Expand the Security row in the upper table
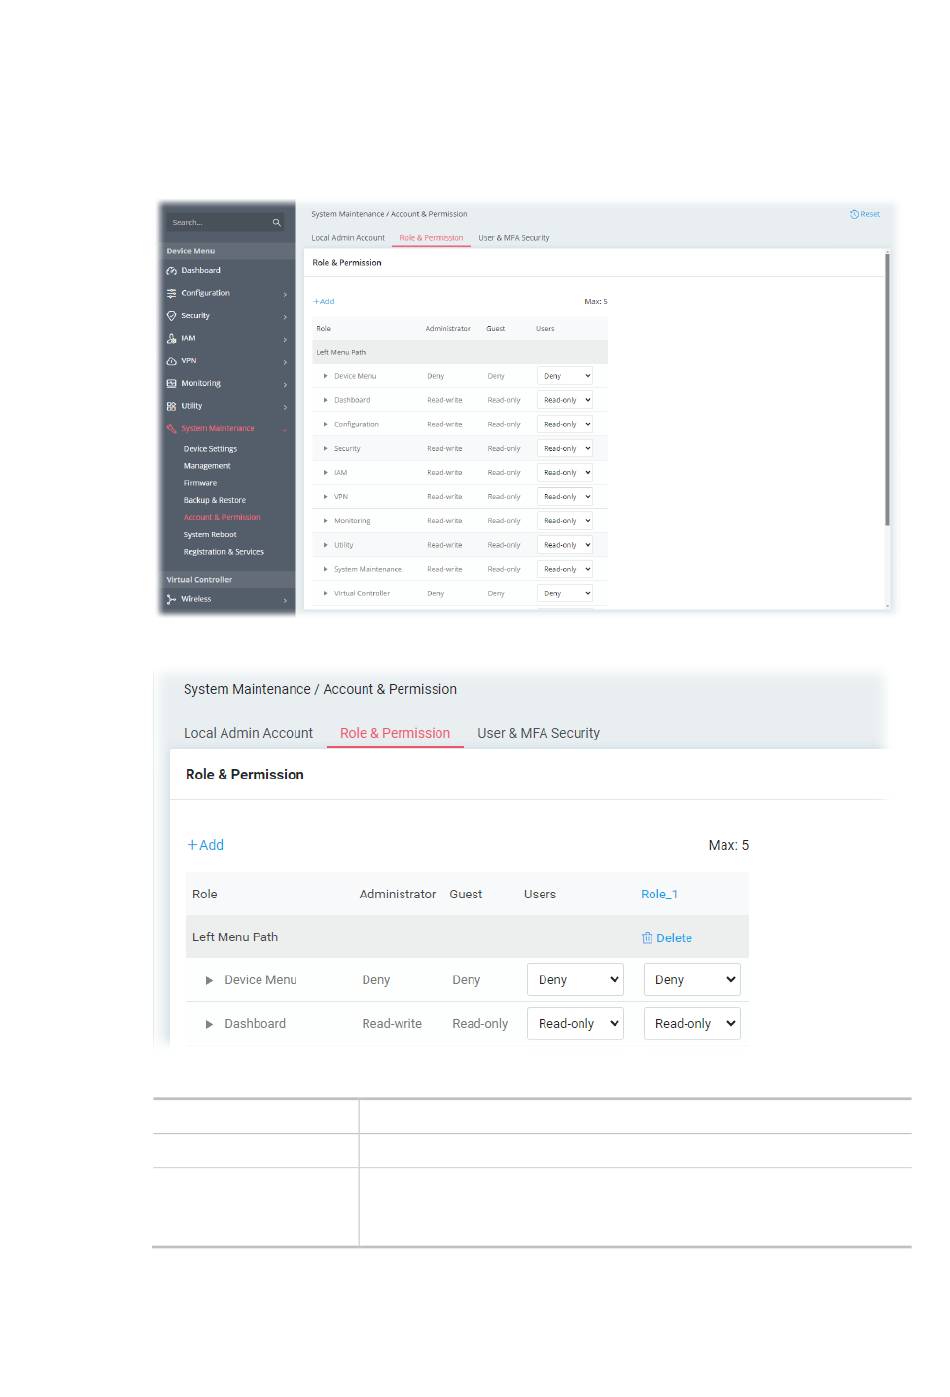 325,449
